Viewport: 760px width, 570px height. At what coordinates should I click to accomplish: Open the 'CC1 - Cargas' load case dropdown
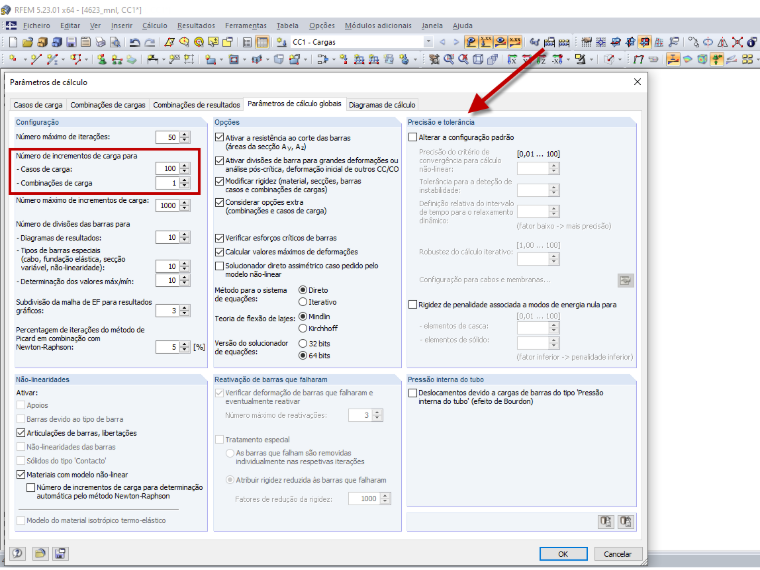coord(428,42)
